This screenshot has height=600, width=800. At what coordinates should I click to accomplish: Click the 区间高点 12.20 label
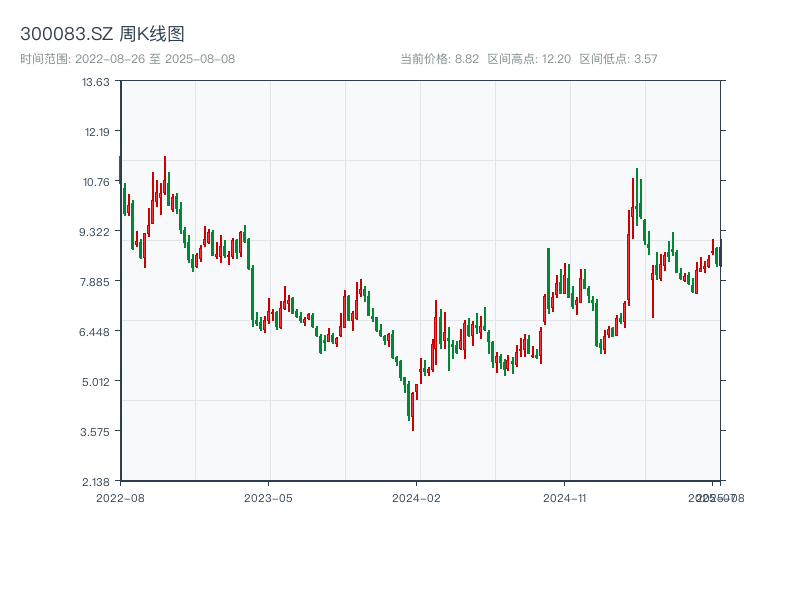coord(529,59)
